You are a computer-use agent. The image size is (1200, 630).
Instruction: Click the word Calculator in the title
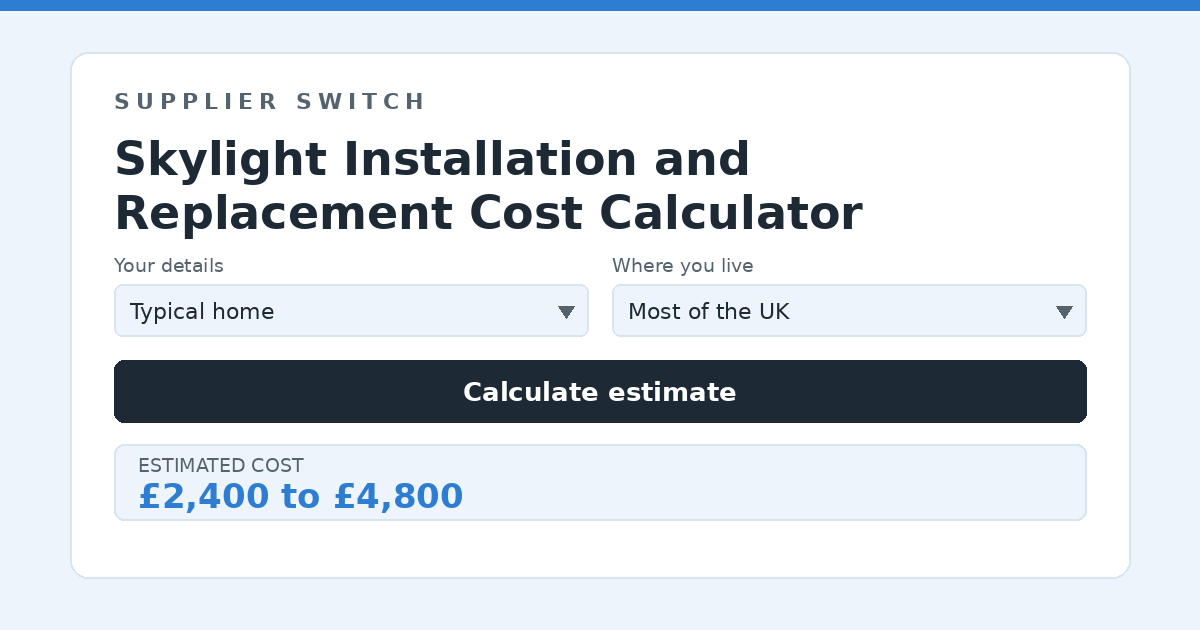[731, 213]
